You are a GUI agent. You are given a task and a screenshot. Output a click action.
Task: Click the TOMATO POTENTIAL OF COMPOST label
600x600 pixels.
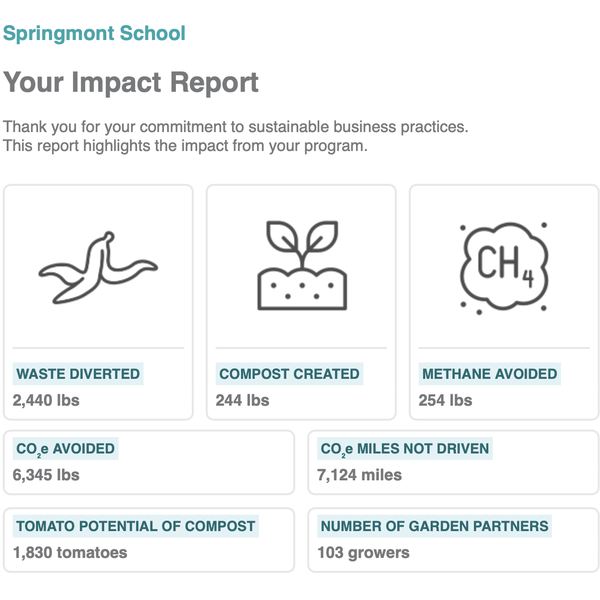coord(136,526)
